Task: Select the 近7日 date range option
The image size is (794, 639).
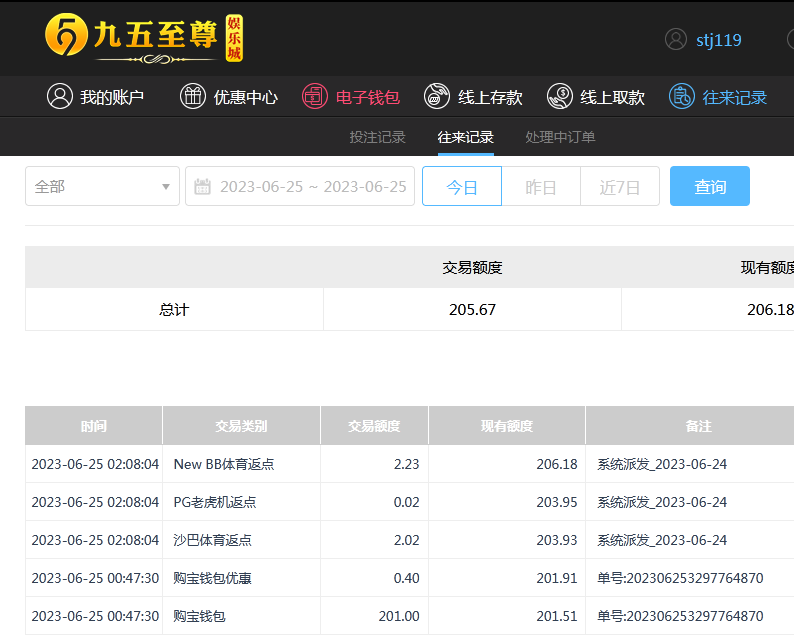Action: [620, 187]
